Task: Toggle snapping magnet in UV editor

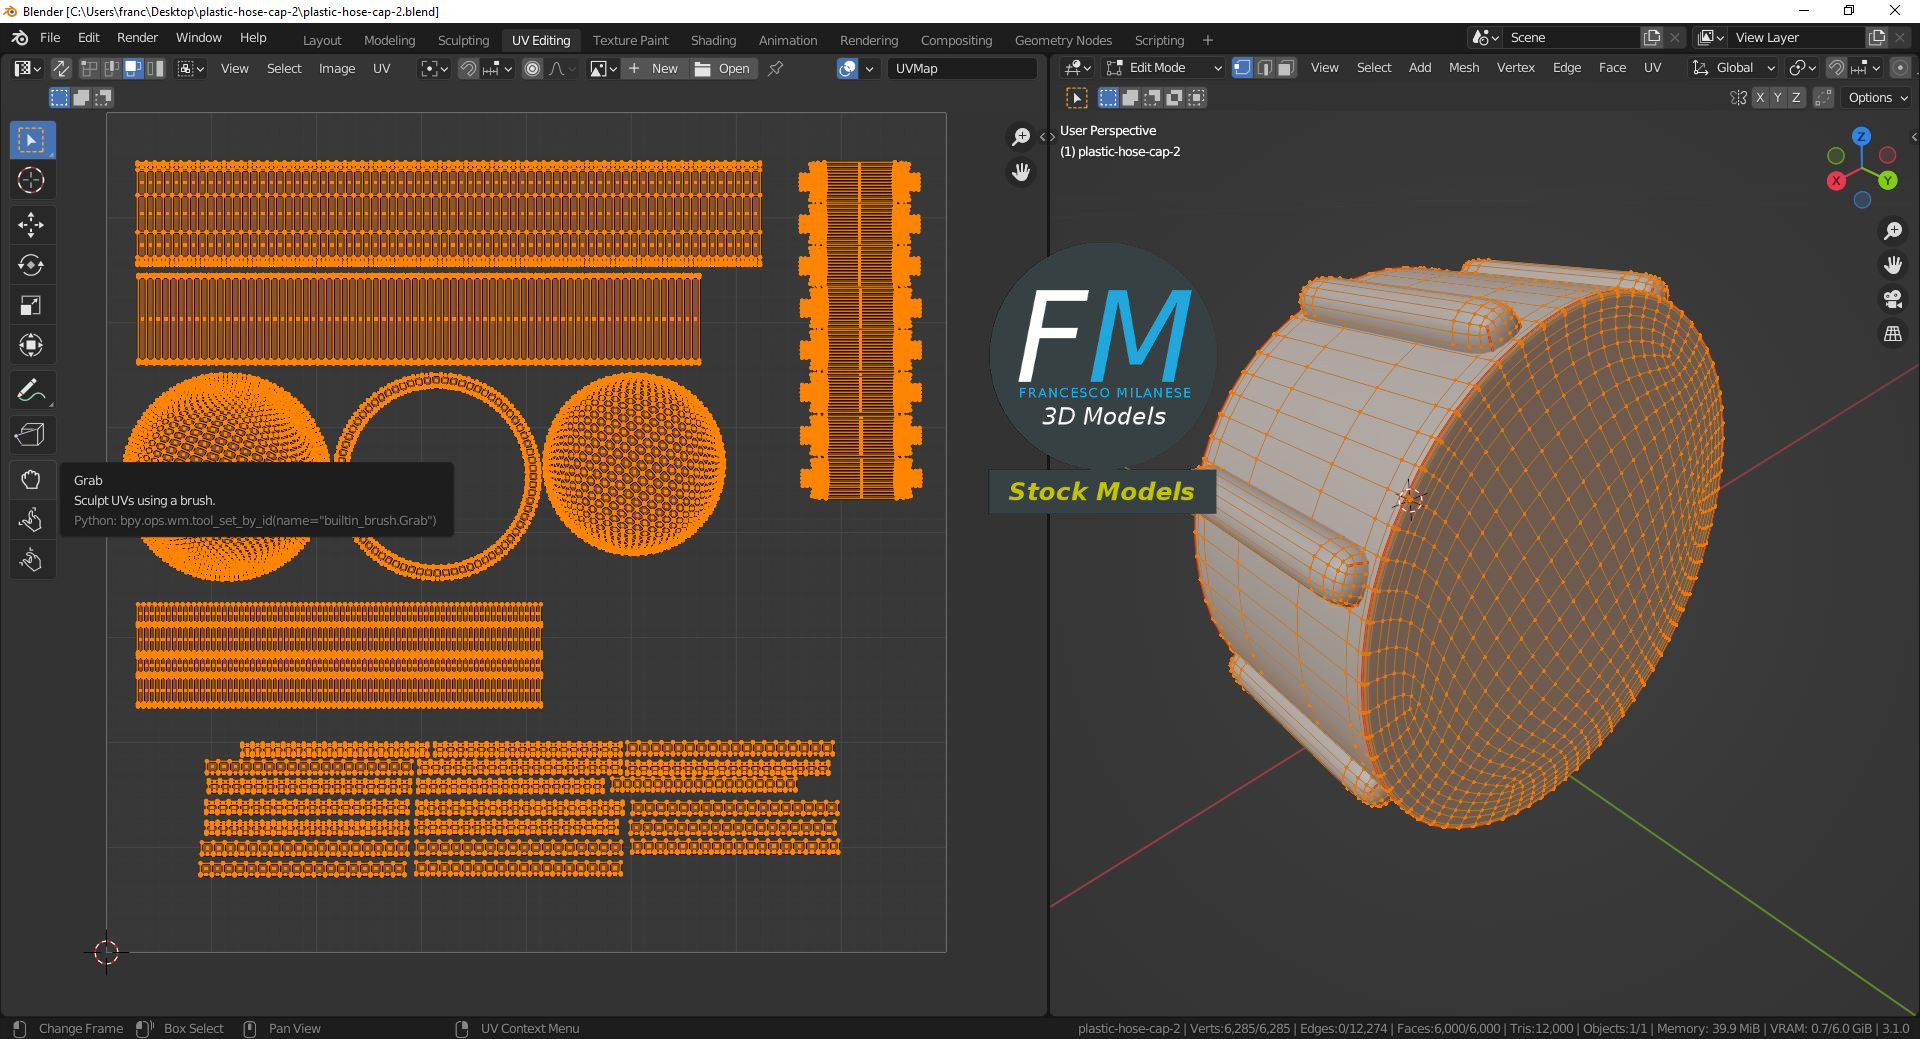Action: pos(468,68)
